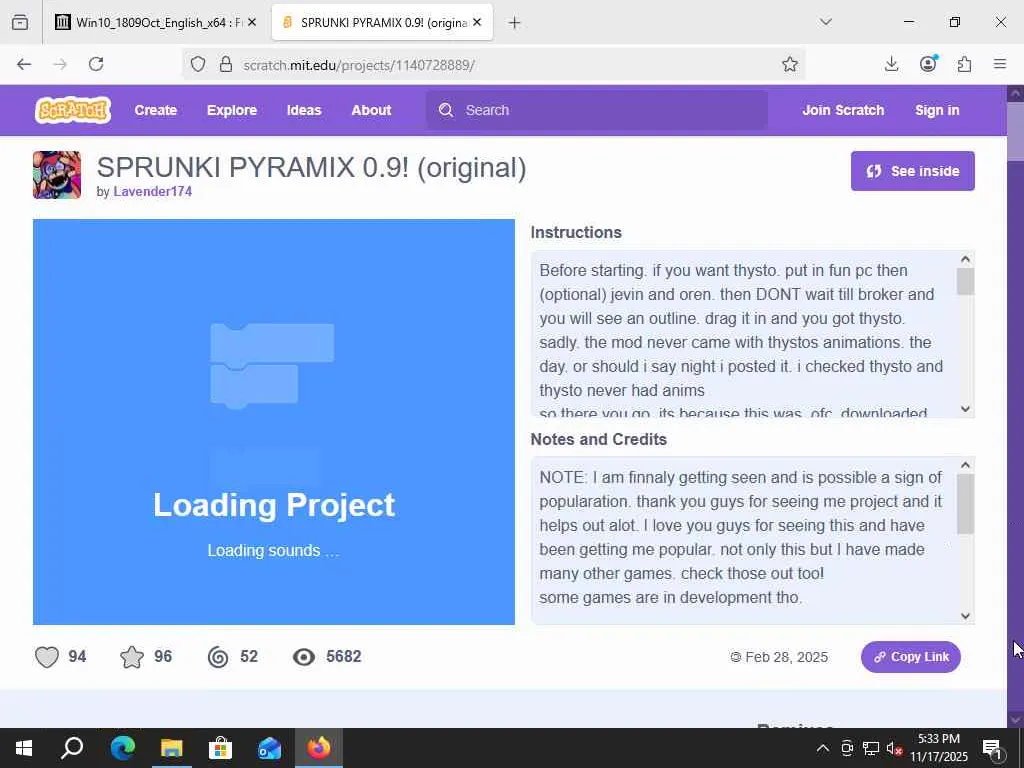
Task: Open the notification center icon
Action: point(993,748)
